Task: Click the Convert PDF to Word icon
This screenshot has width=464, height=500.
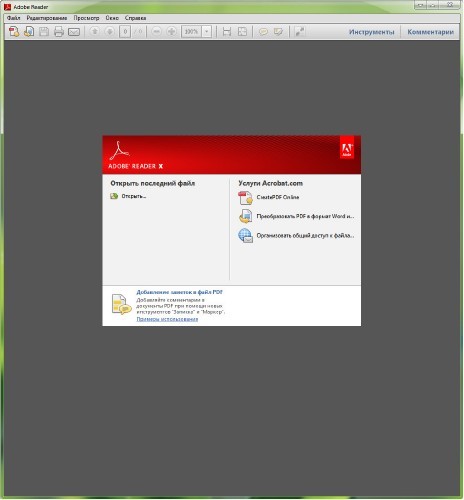Action: pos(245,216)
